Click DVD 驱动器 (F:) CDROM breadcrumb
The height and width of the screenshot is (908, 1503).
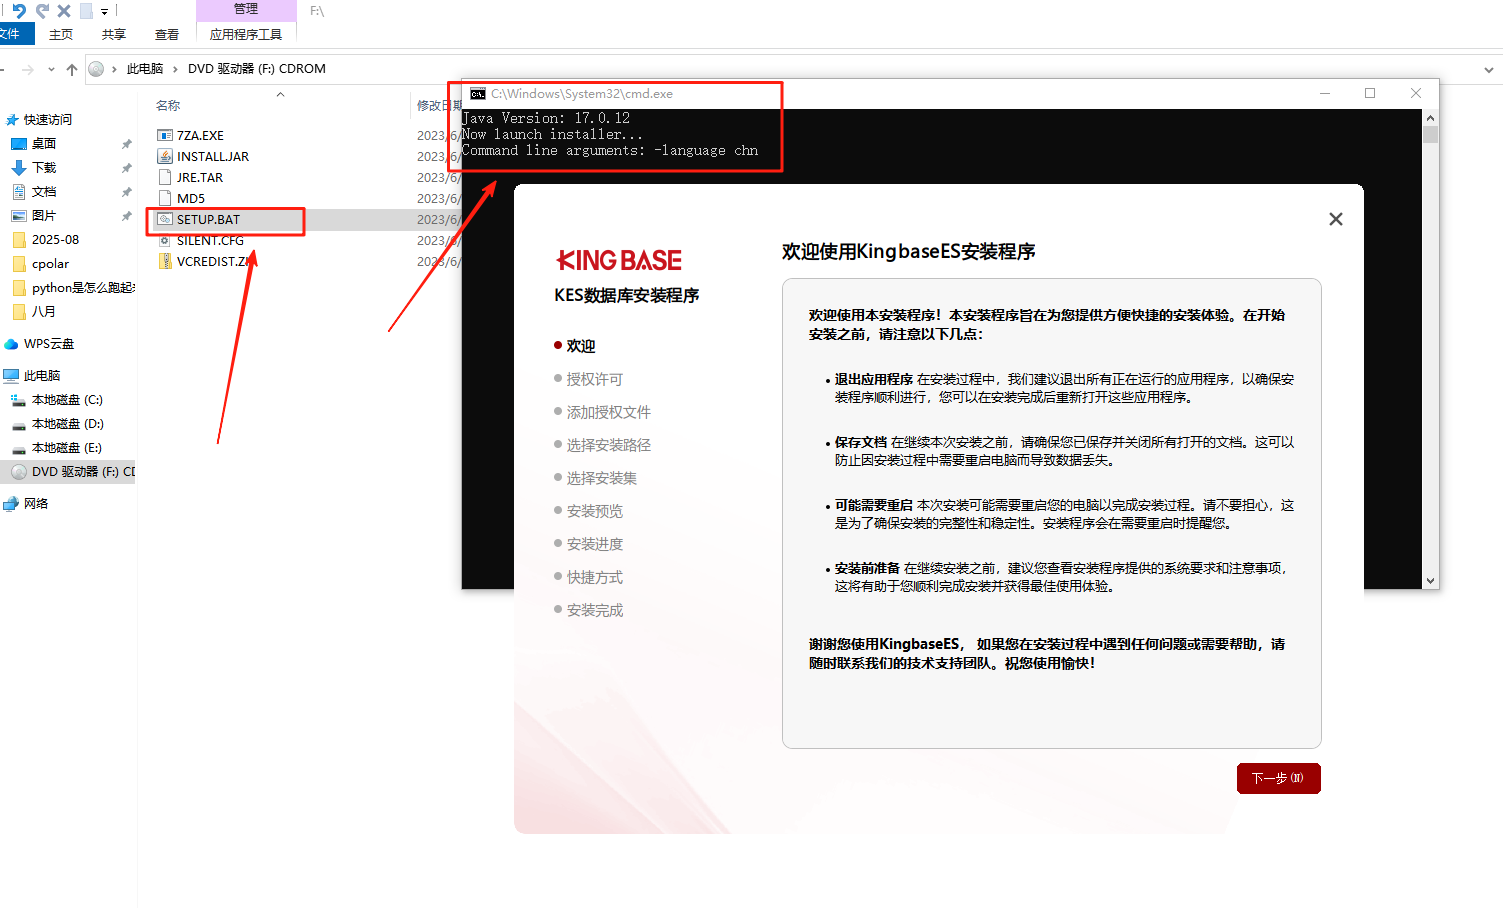pyautogui.click(x=257, y=69)
